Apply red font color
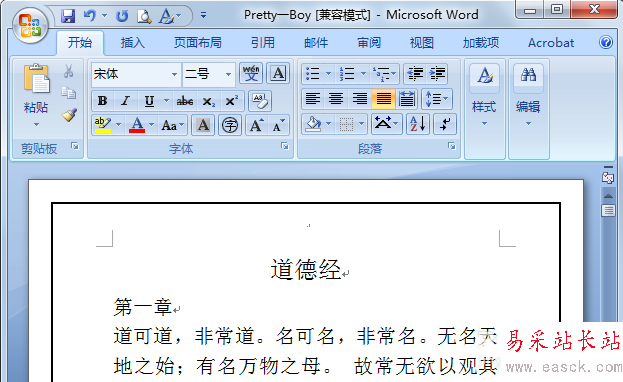 (137, 125)
